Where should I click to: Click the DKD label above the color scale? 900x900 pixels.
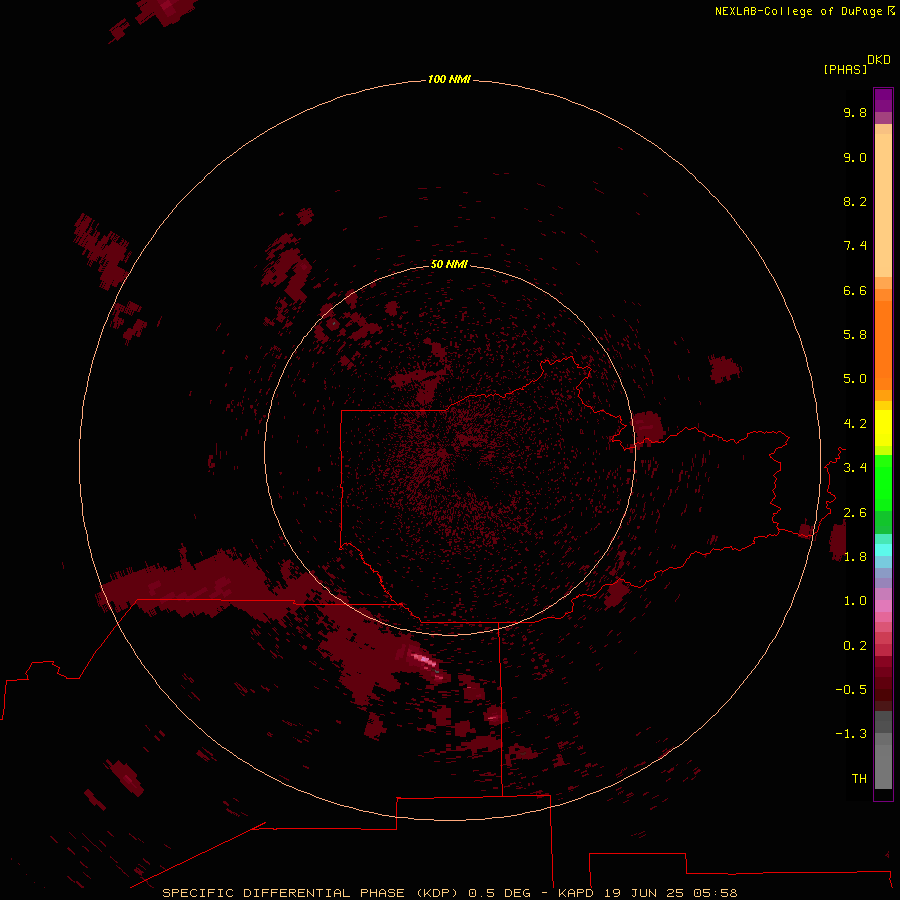[x=878, y=59]
